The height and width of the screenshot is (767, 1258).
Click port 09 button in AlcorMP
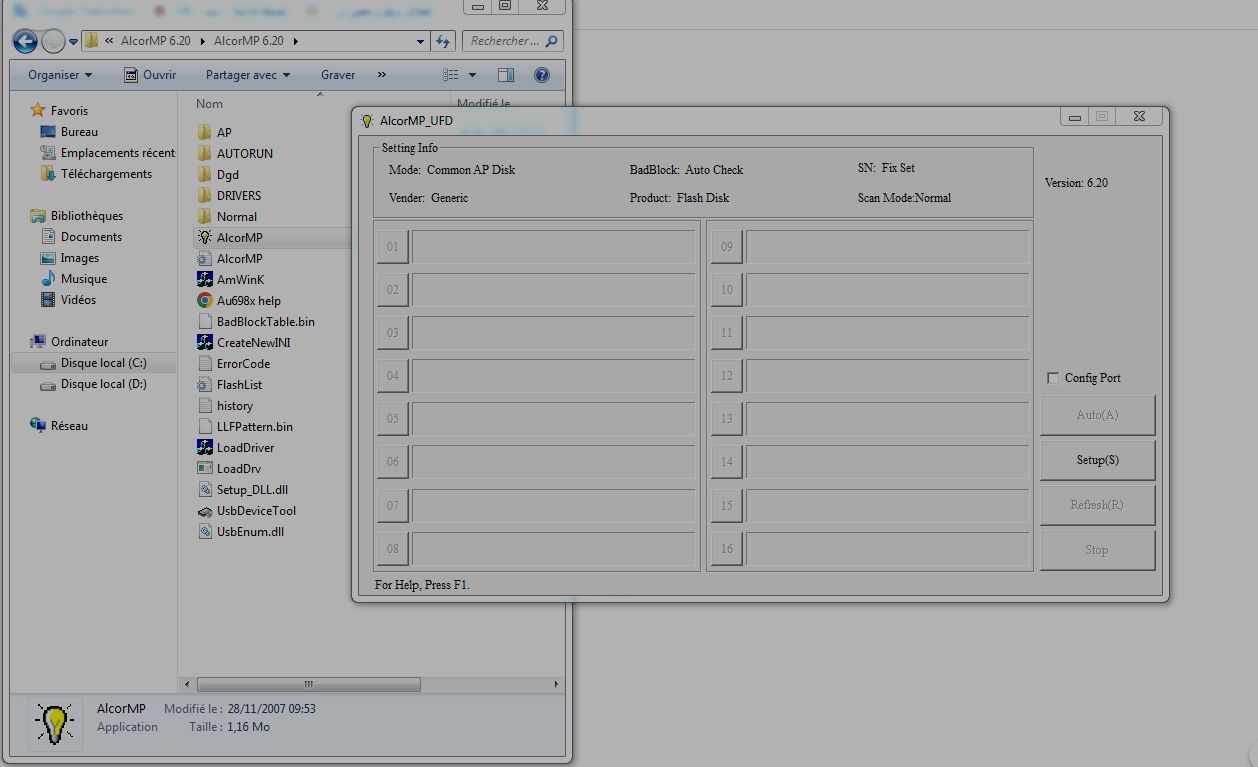coord(727,247)
